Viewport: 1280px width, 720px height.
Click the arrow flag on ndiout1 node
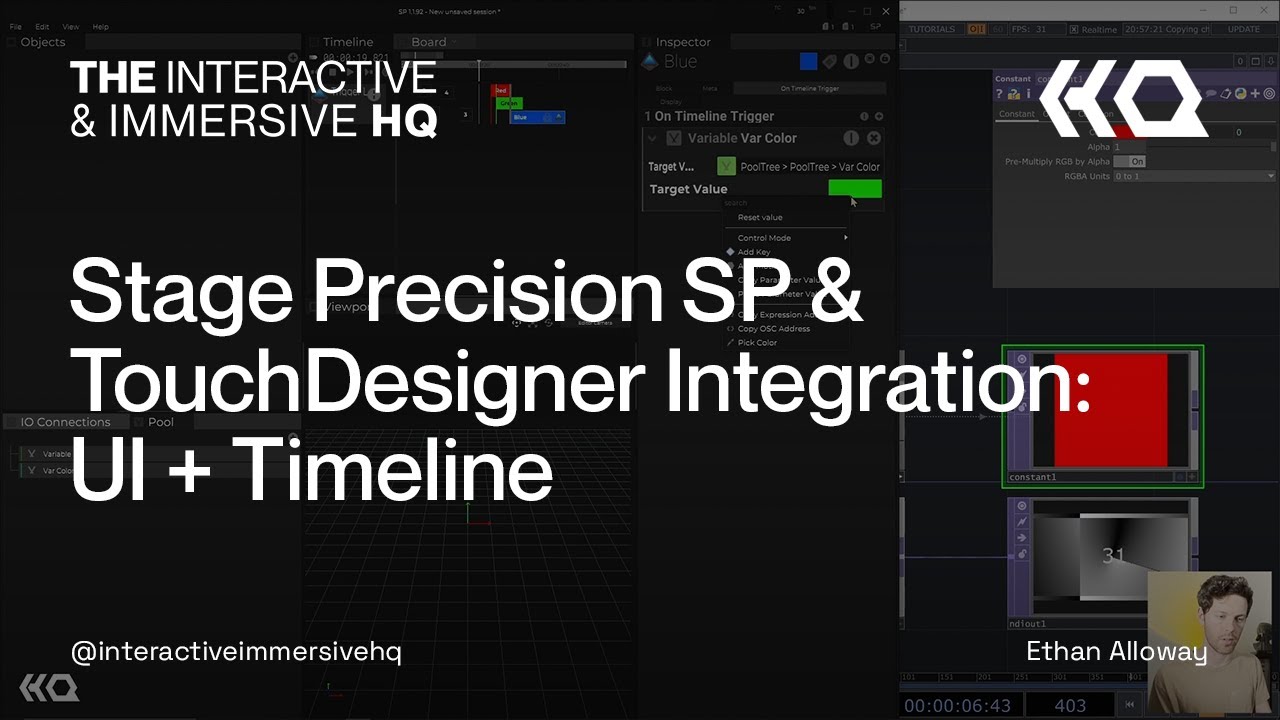pos(1022,537)
